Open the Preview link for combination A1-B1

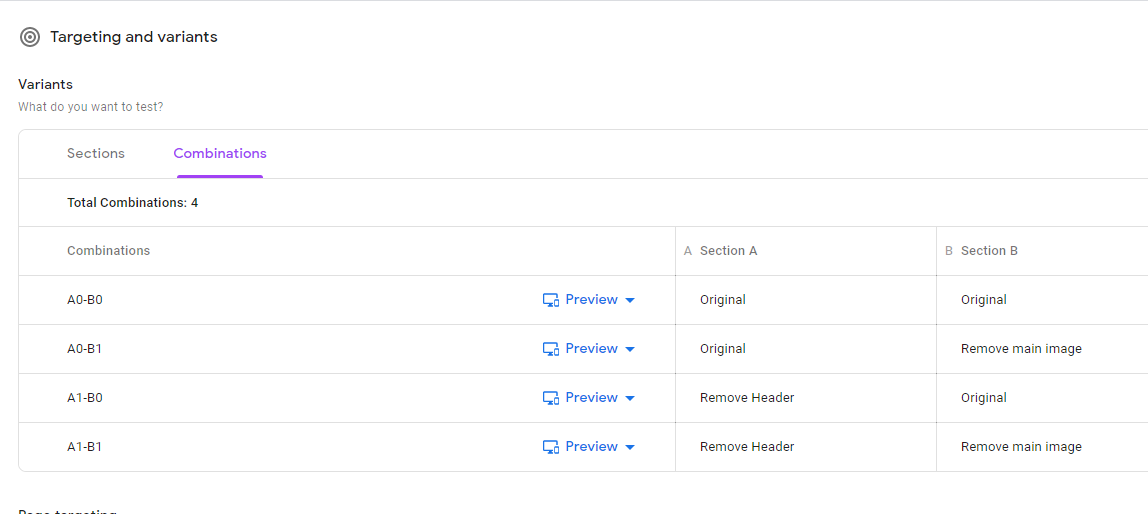coord(592,447)
